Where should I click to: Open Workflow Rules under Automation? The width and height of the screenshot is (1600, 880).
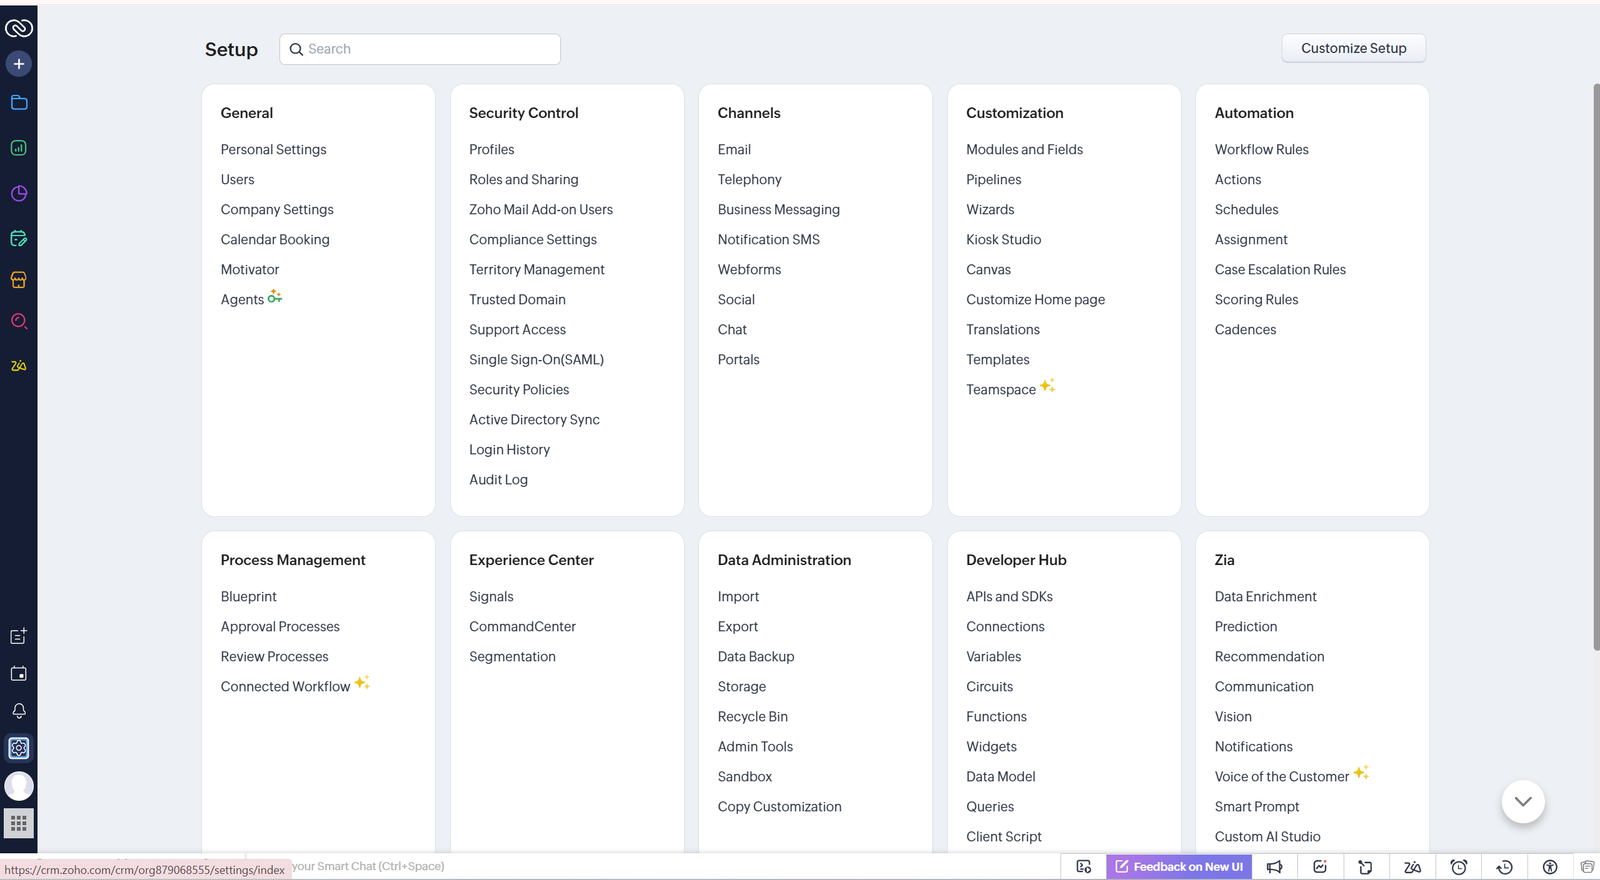tap(1261, 150)
